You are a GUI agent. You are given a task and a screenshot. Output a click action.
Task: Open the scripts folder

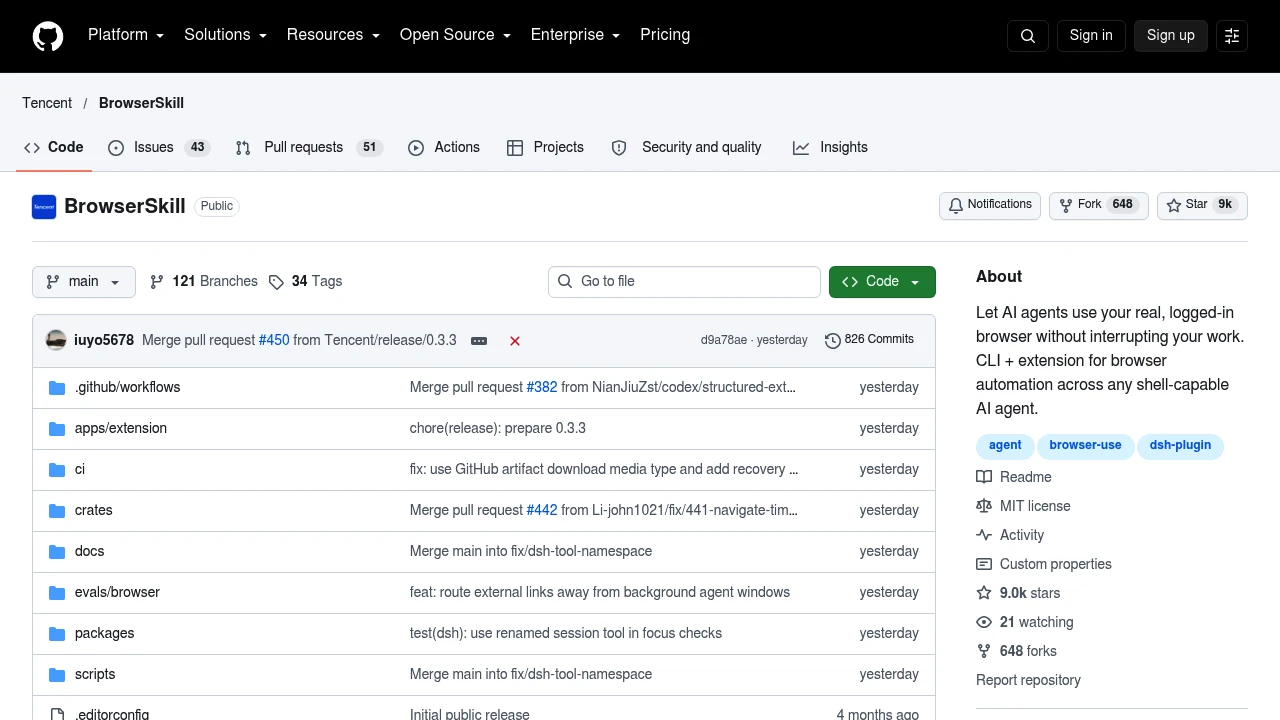click(95, 674)
